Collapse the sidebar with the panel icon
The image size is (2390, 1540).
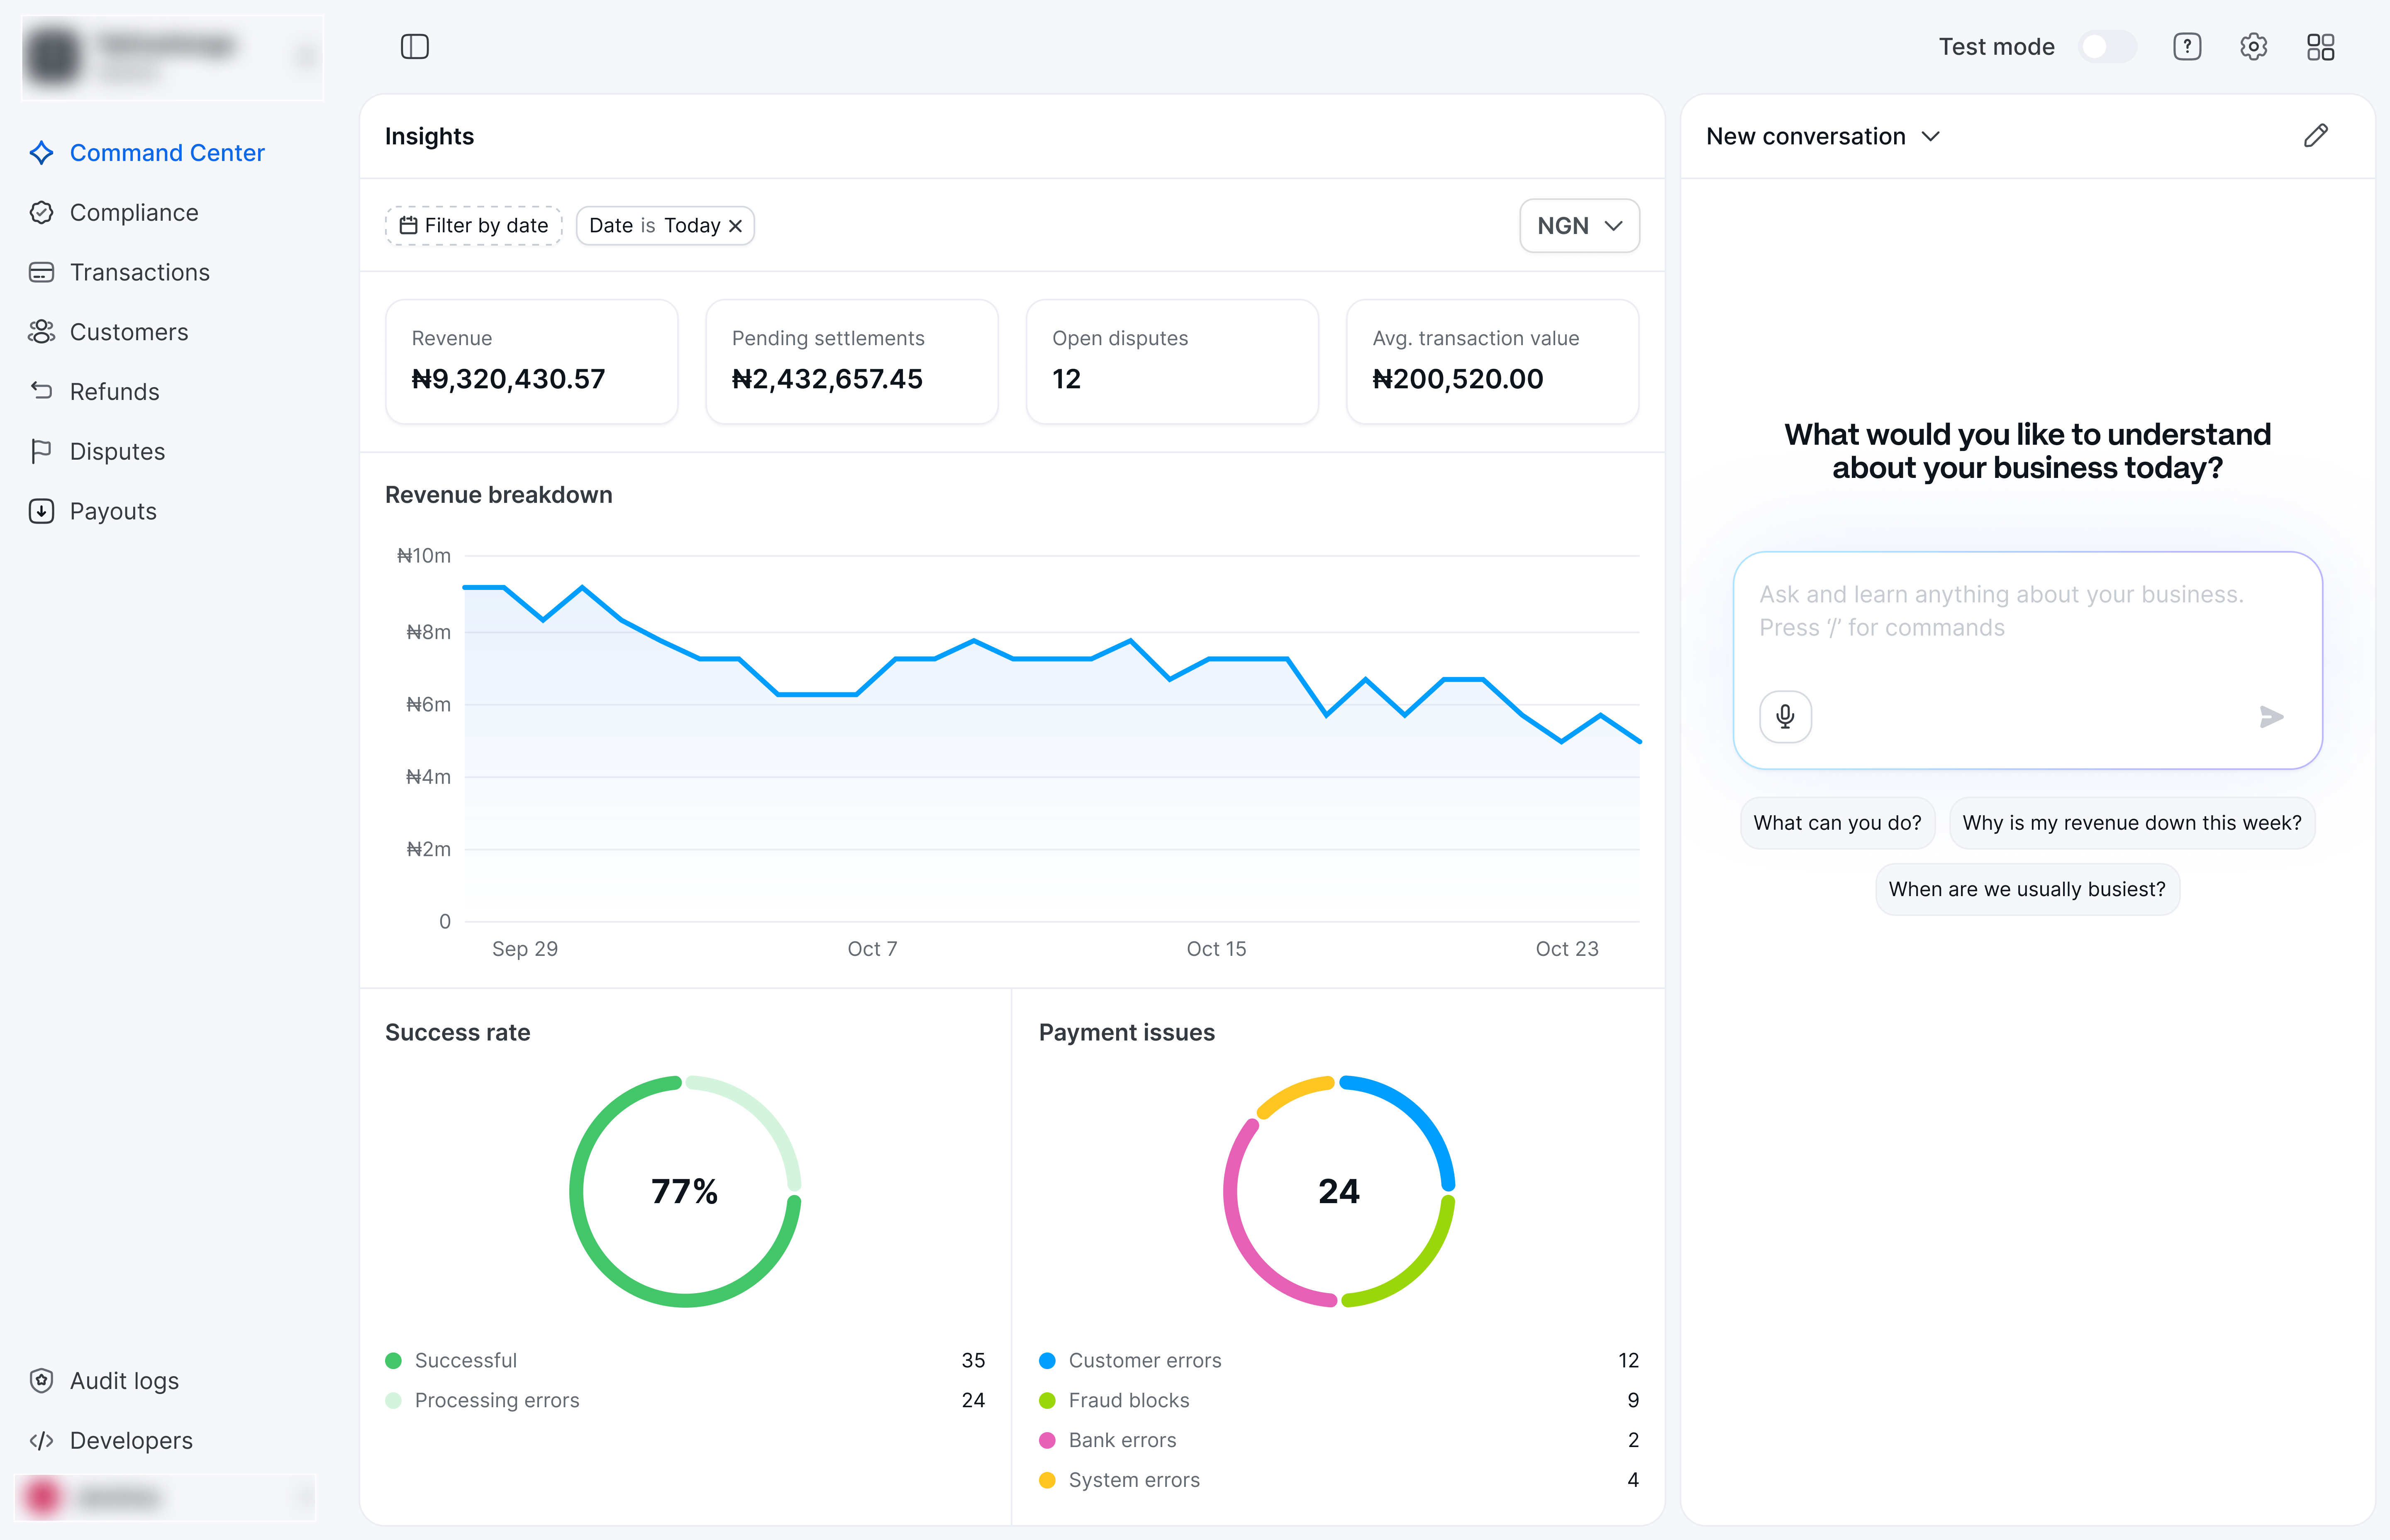coord(414,47)
